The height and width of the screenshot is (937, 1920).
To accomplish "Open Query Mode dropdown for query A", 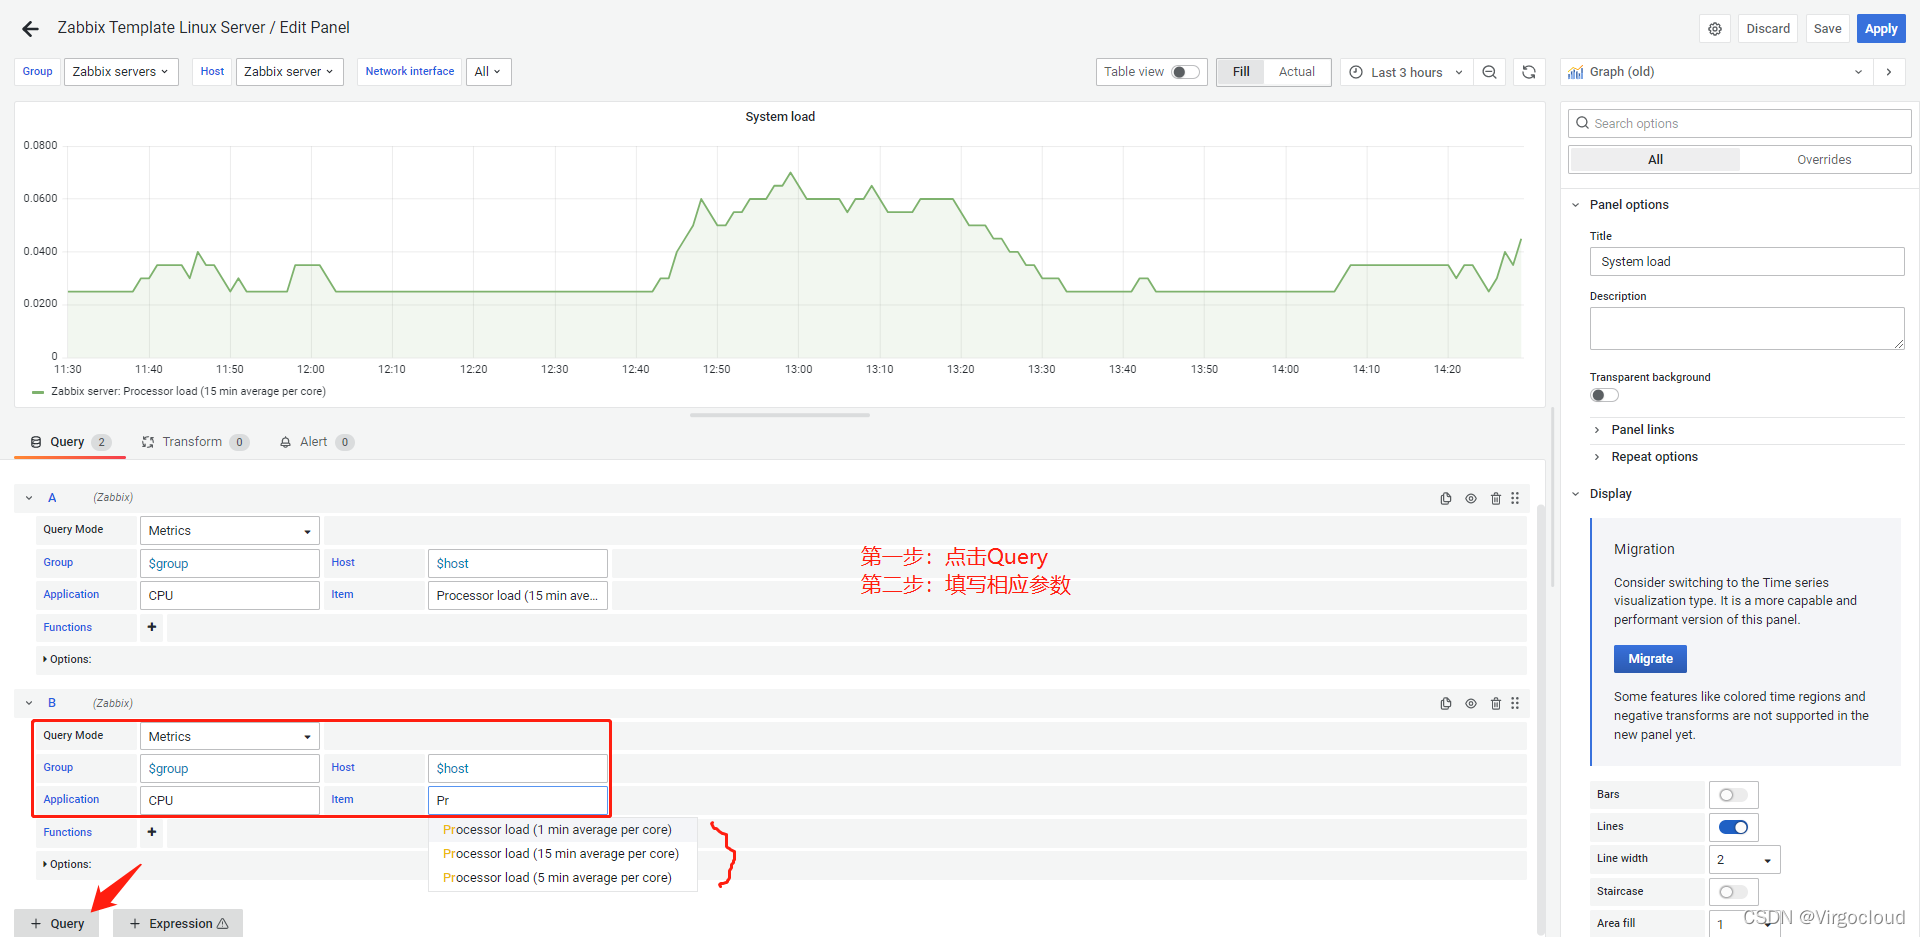I will tap(230, 531).
